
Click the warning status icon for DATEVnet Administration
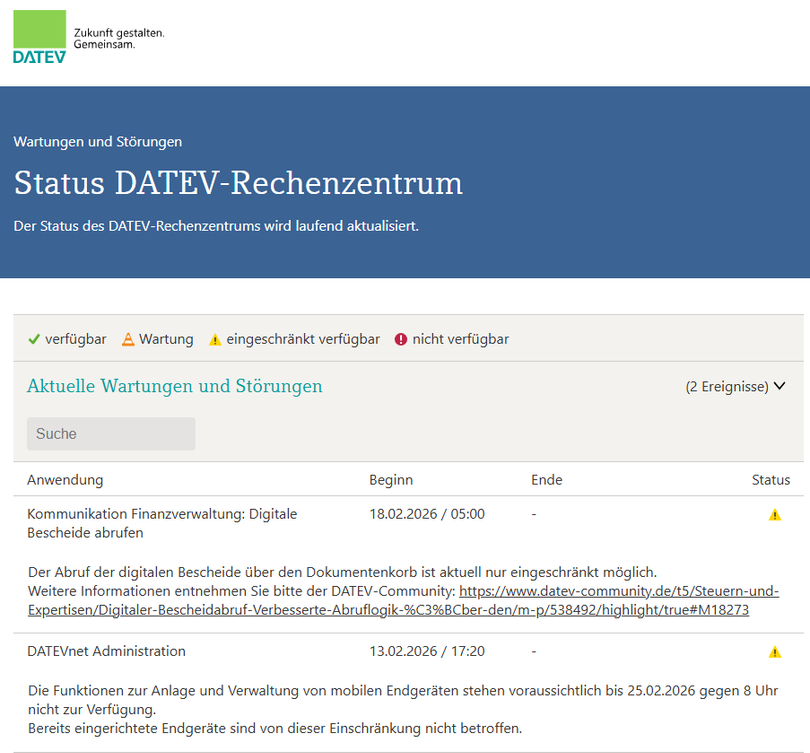pyautogui.click(x=775, y=652)
